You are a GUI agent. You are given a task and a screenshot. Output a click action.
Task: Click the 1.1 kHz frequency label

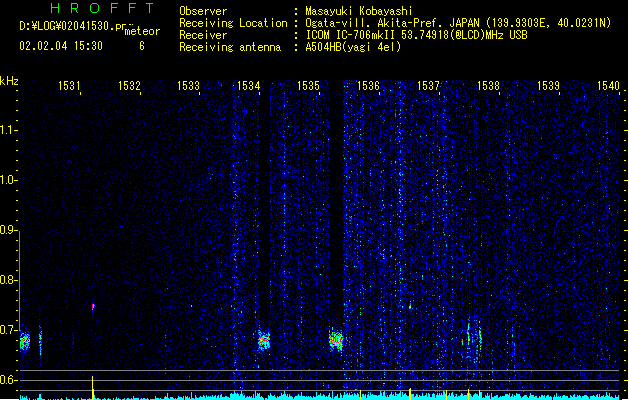click(x=8, y=130)
